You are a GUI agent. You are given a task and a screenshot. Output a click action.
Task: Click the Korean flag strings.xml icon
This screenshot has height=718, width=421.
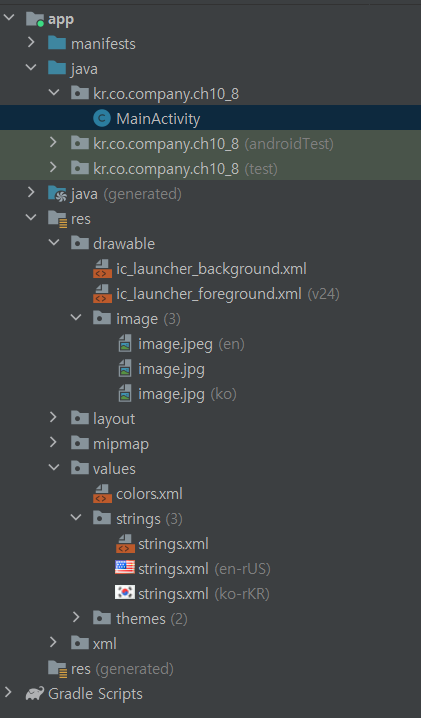tap(125, 592)
